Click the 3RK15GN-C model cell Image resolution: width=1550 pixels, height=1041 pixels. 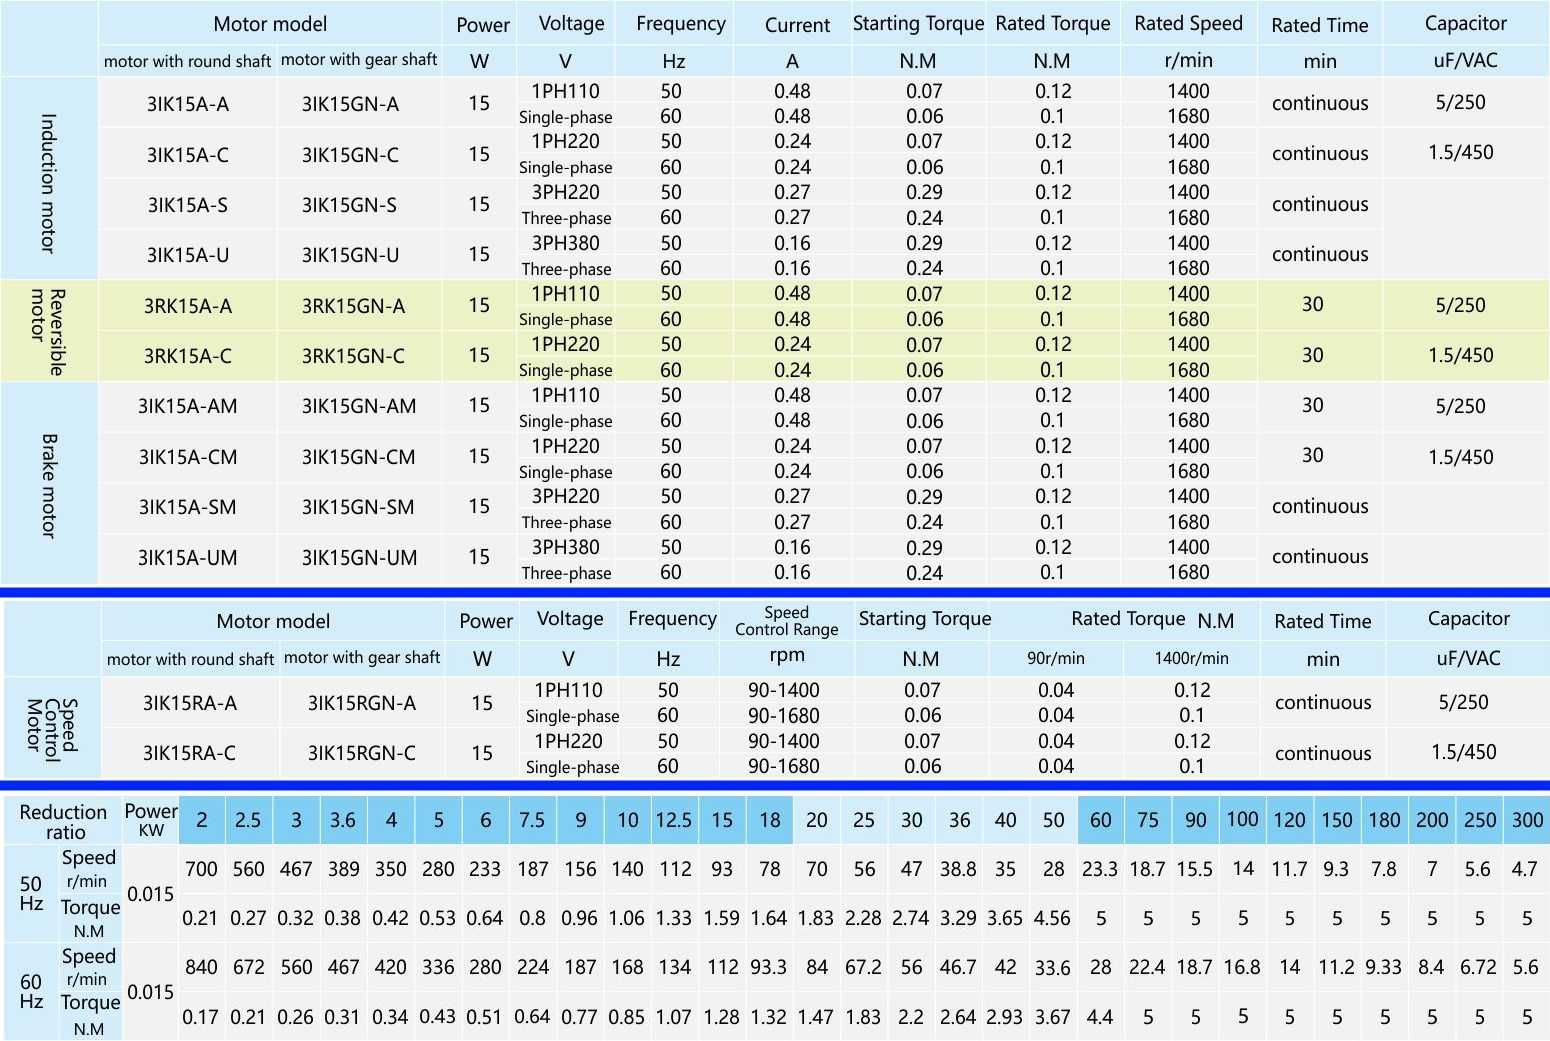tap(353, 356)
